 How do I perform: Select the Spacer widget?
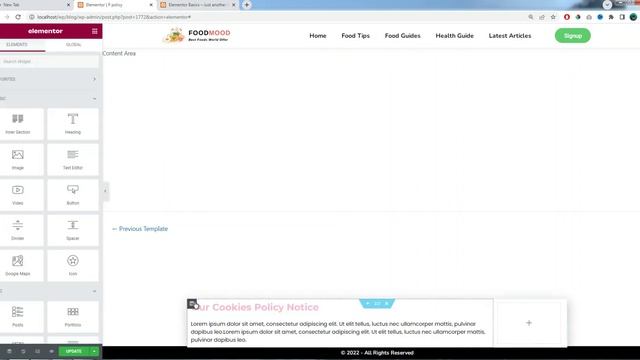click(x=73, y=230)
